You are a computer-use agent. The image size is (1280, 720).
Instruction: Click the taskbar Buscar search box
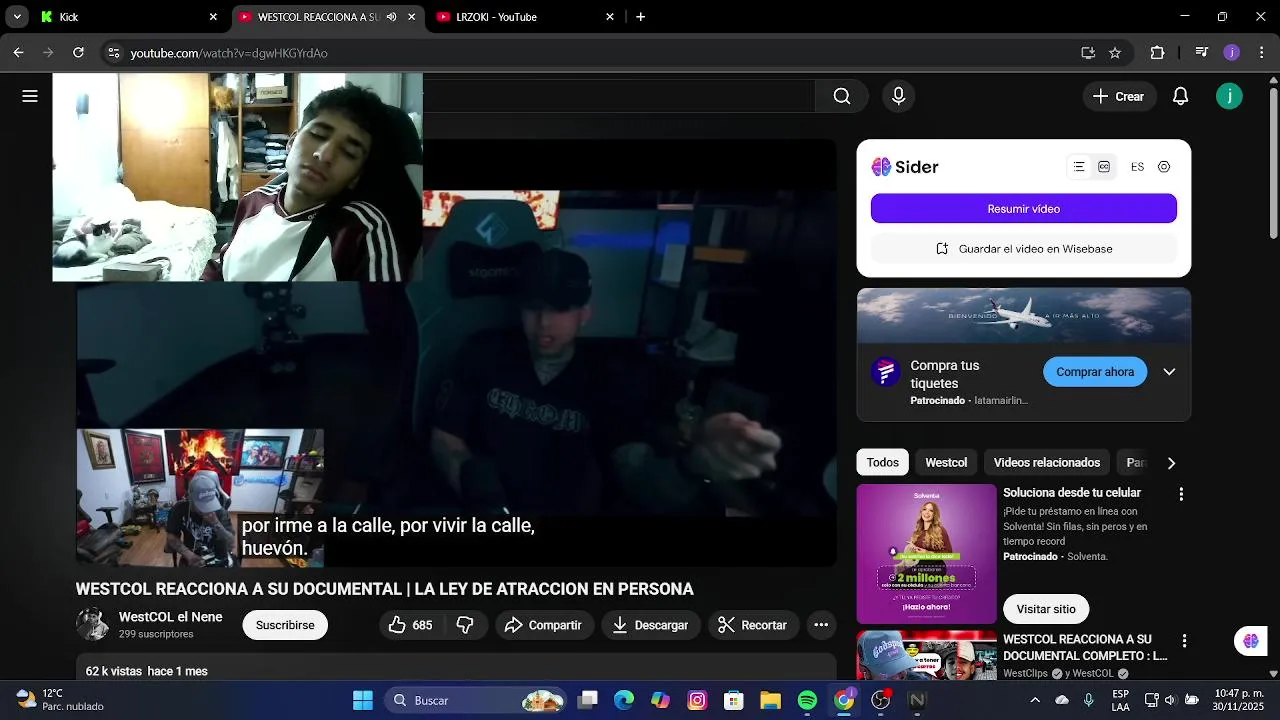(x=476, y=700)
